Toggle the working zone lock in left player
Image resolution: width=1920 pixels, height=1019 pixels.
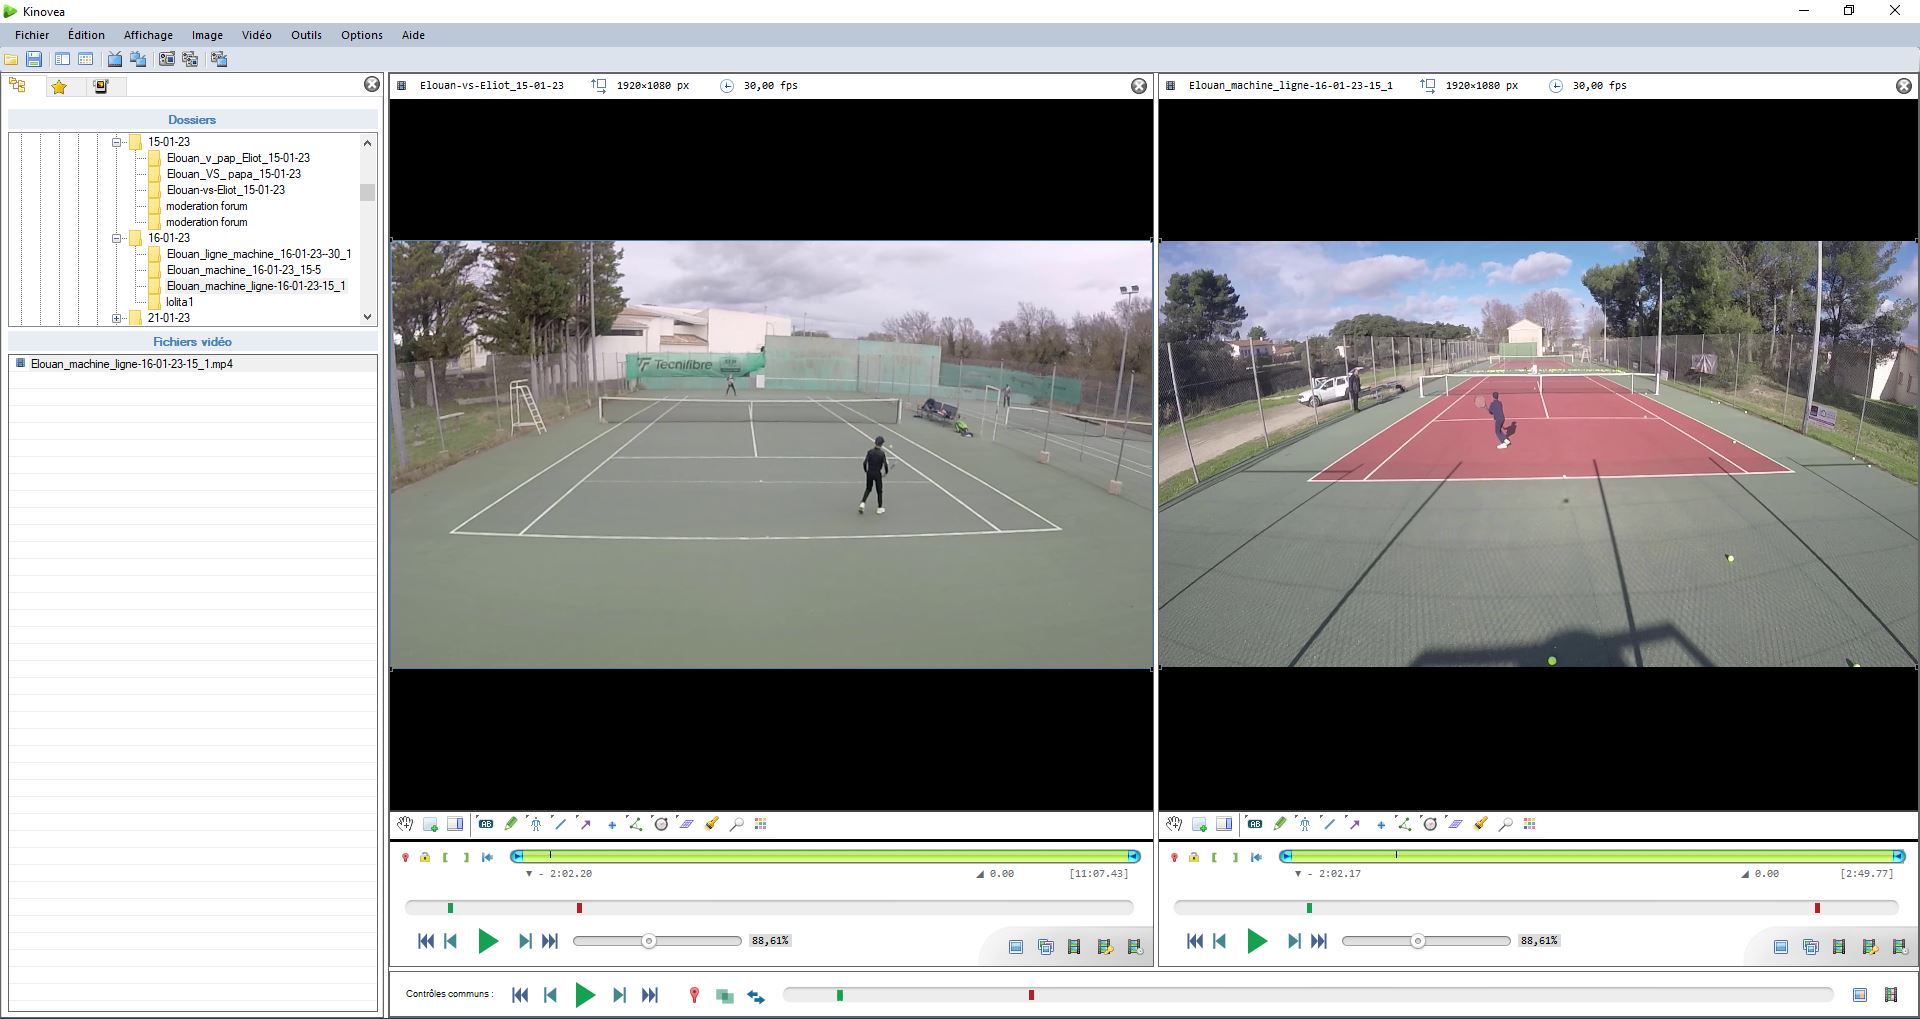click(x=425, y=857)
